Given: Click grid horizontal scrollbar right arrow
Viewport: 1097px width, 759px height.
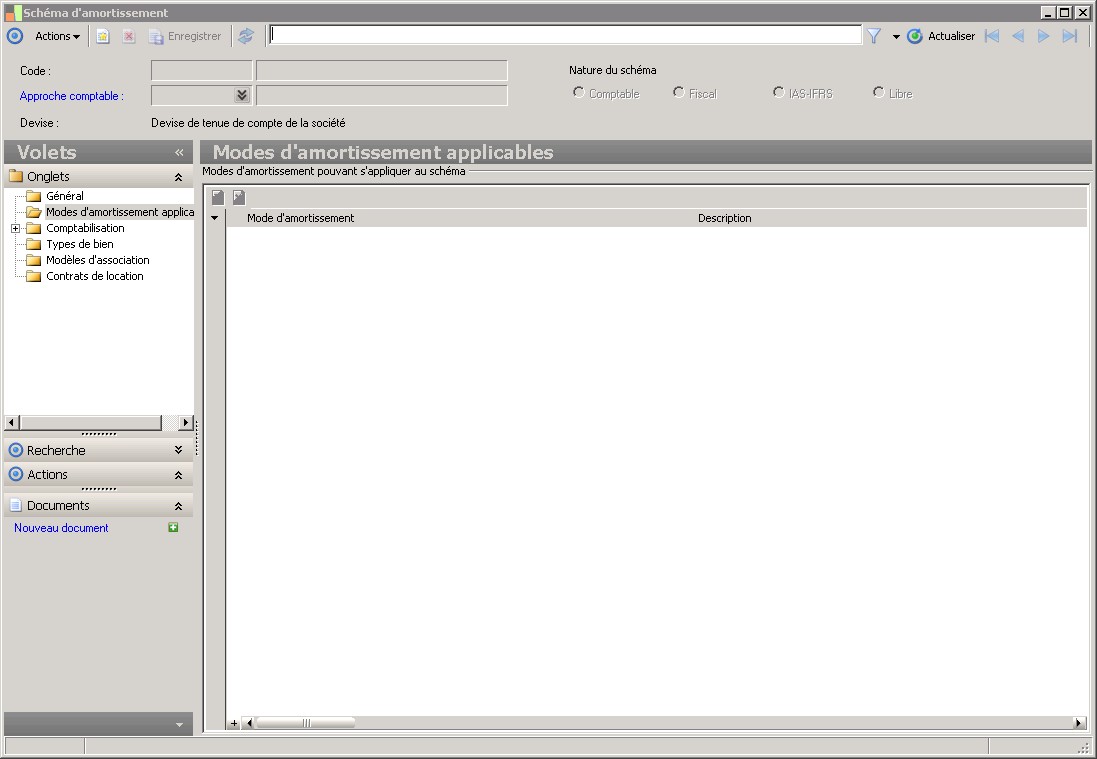Looking at the screenshot, I should click(x=1079, y=723).
